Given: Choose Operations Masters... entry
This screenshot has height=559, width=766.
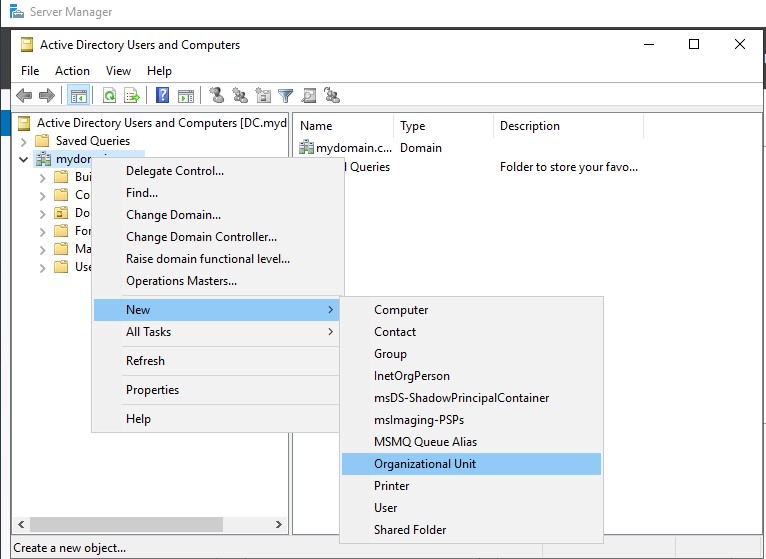Looking at the screenshot, I should click(216, 281).
